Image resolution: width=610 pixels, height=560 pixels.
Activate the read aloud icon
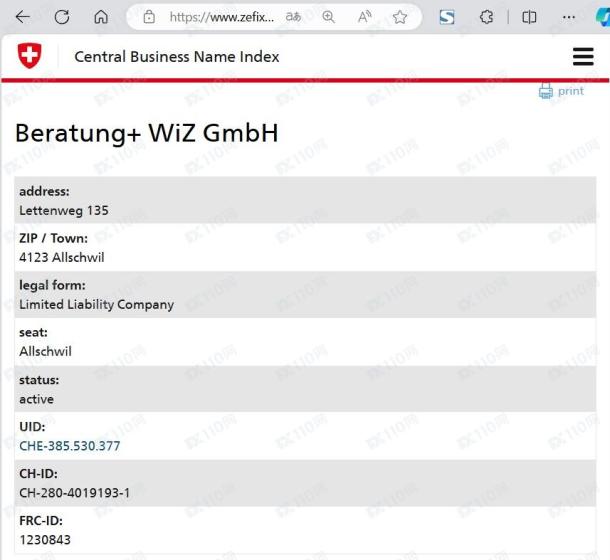tap(365, 17)
